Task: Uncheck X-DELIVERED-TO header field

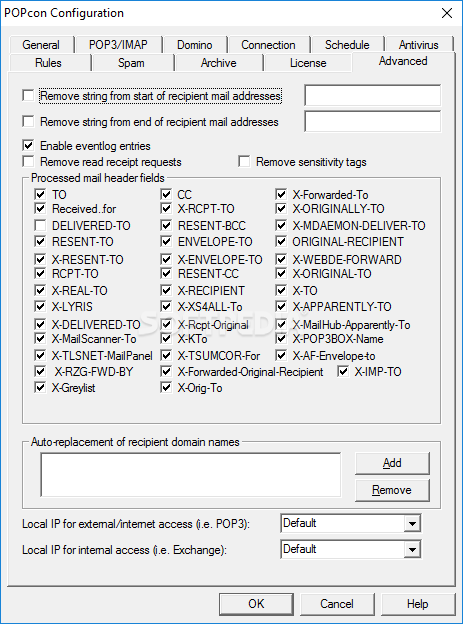Action: (40, 324)
